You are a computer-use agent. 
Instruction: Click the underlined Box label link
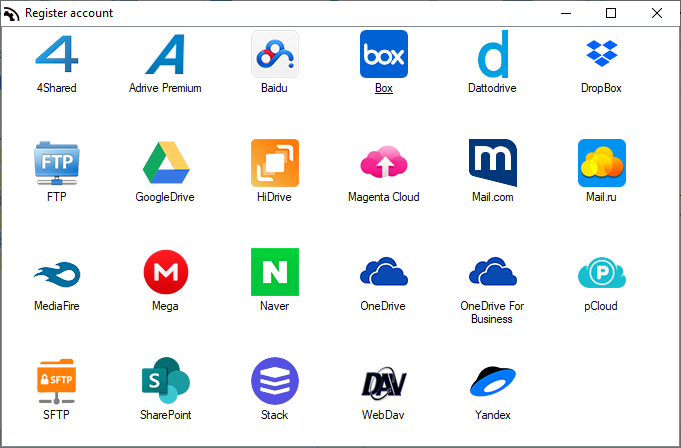[383, 88]
